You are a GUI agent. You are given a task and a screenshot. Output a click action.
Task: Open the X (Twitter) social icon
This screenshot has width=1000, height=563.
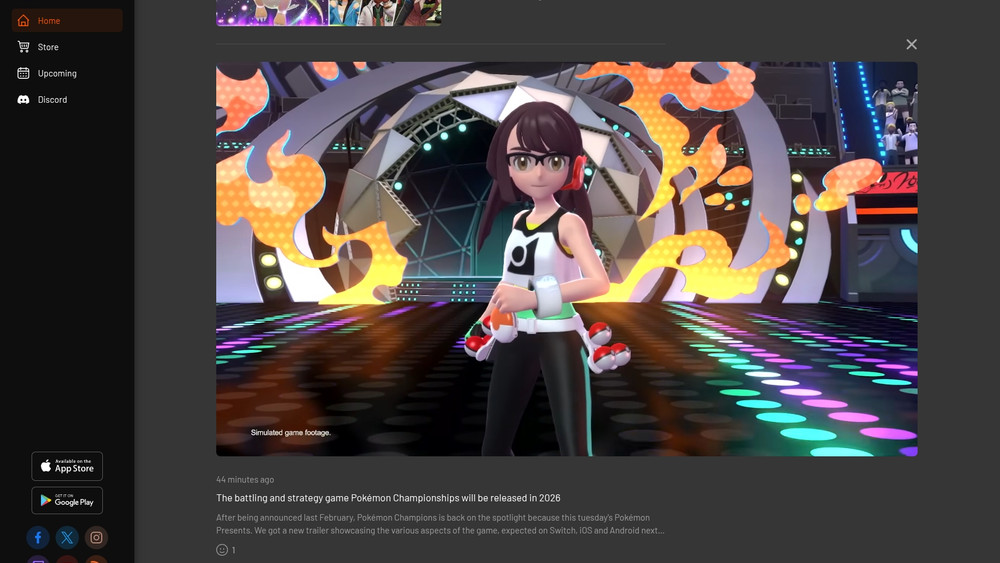[x=67, y=537]
